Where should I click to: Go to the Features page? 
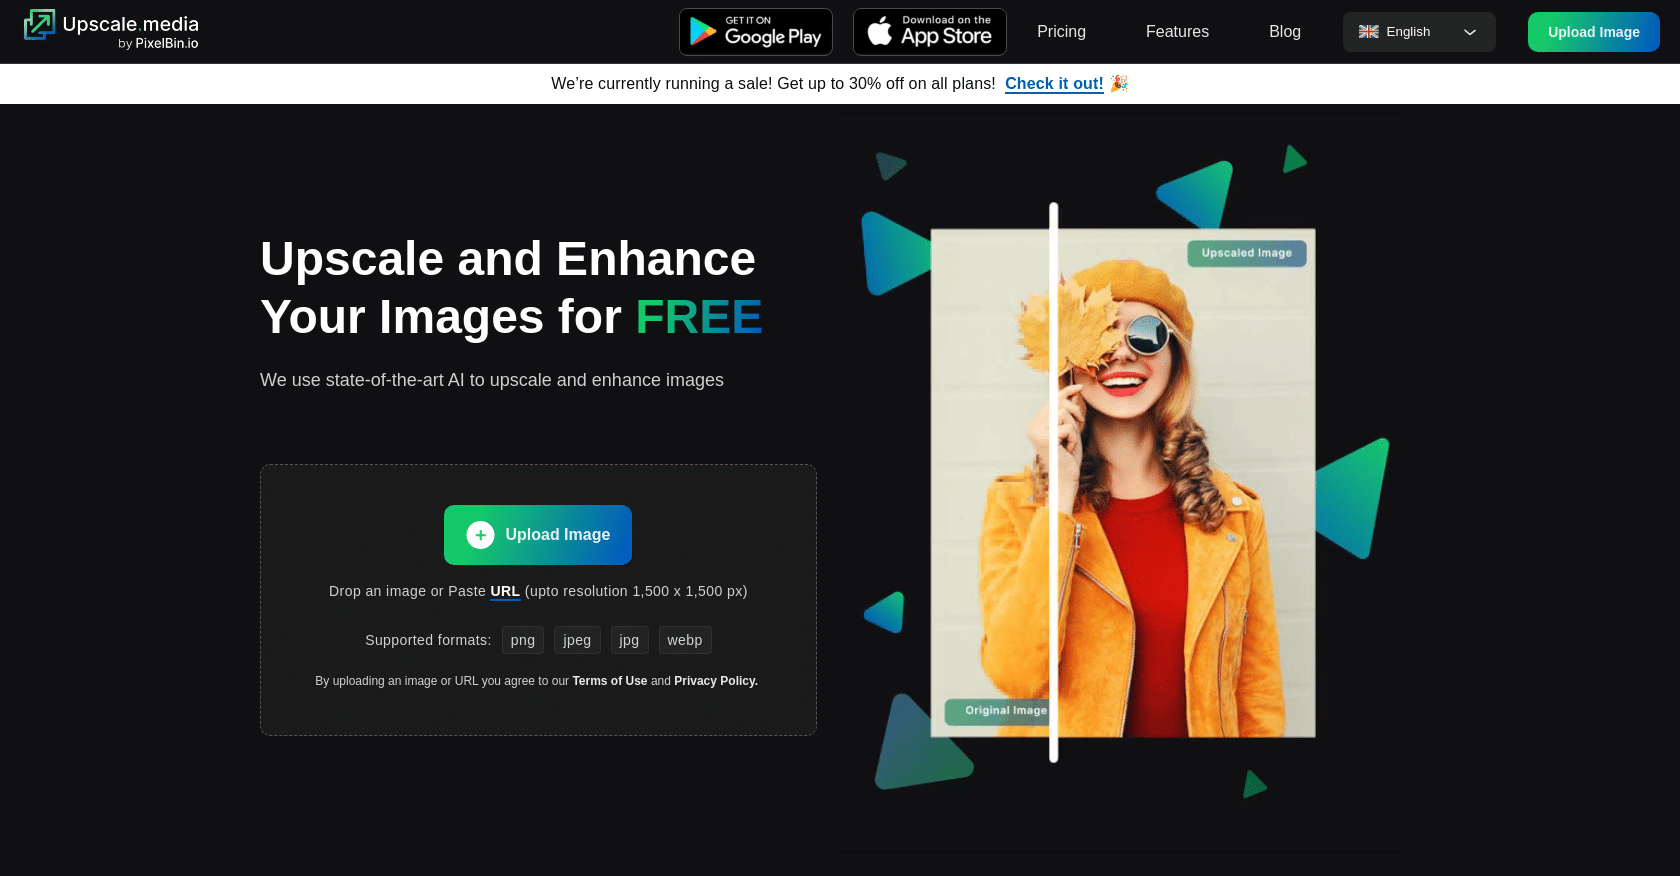tap(1177, 32)
